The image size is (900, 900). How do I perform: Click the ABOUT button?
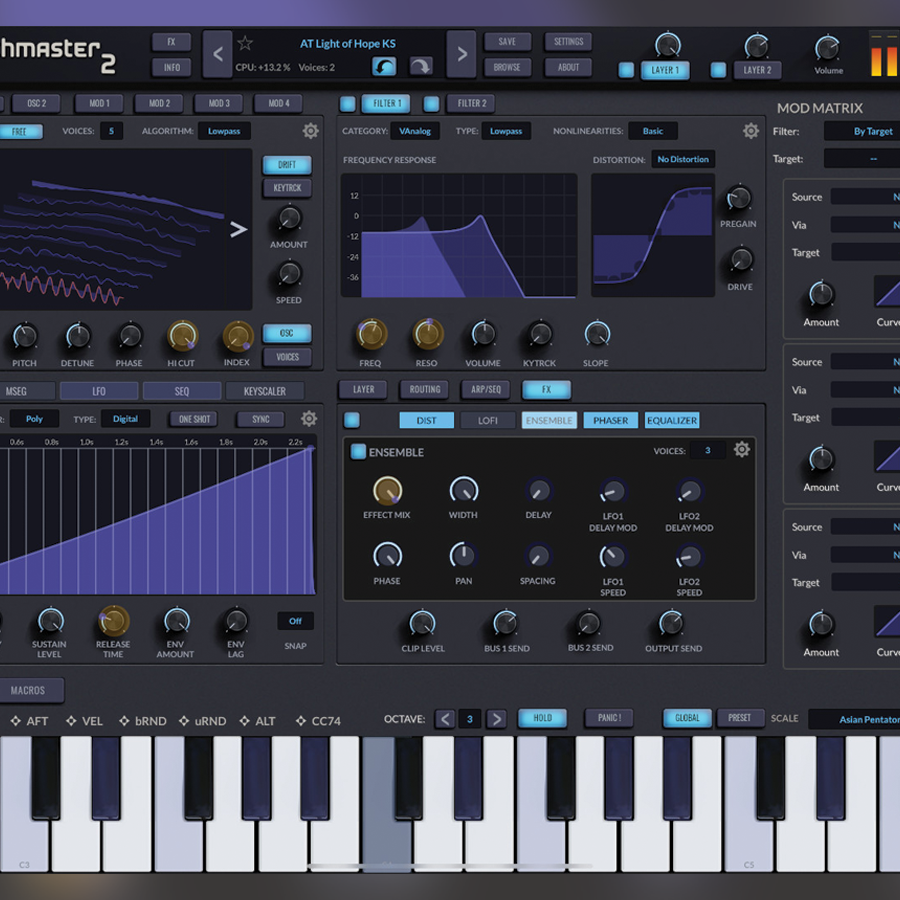click(568, 68)
